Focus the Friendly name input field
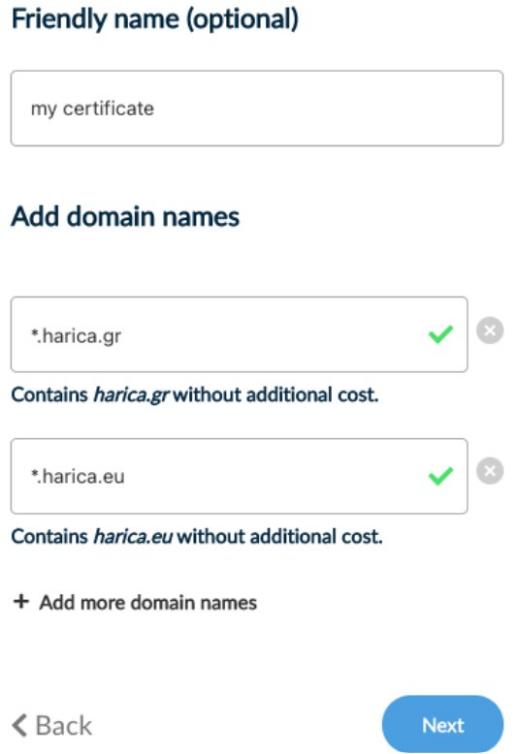This screenshot has width=516, height=754. click(257, 108)
